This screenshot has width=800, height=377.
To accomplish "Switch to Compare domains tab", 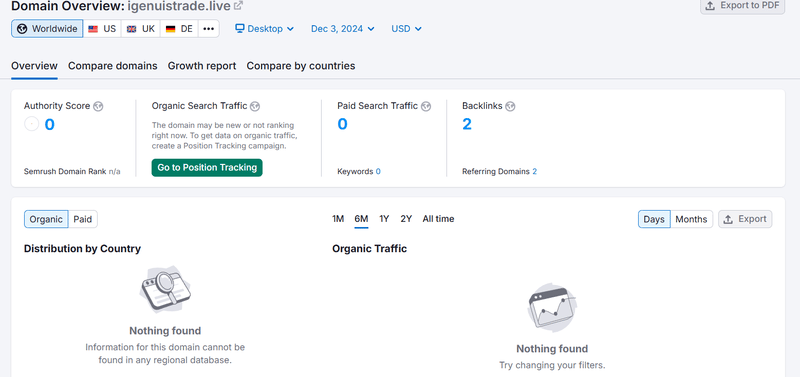I will pyautogui.click(x=113, y=66).
